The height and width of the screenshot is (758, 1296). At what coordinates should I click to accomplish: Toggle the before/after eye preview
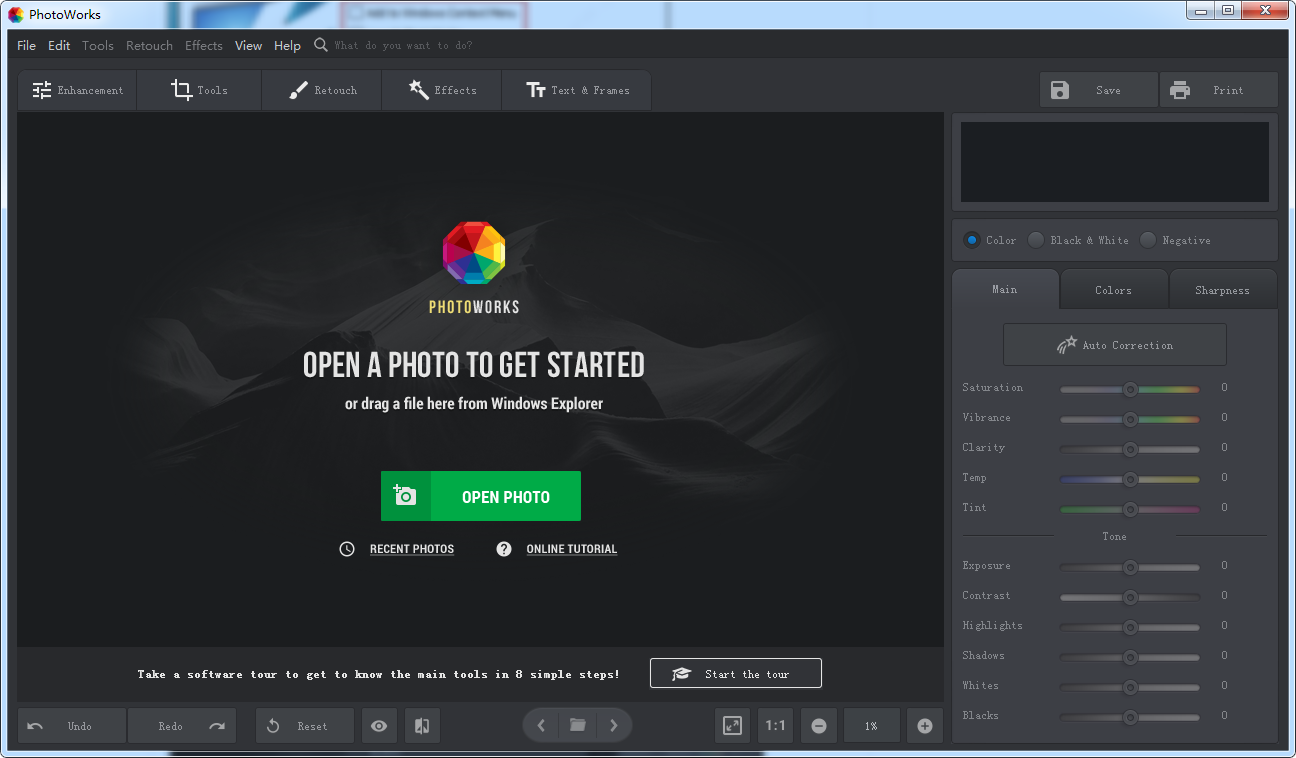[x=379, y=725]
